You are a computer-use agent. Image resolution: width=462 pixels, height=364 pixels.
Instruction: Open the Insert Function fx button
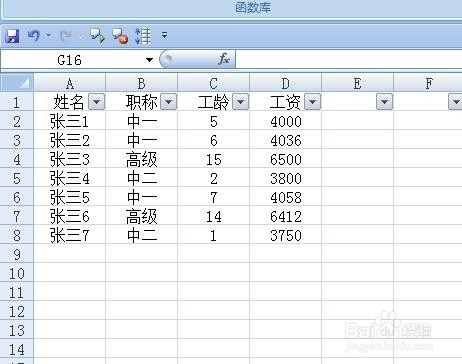pos(224,59)
